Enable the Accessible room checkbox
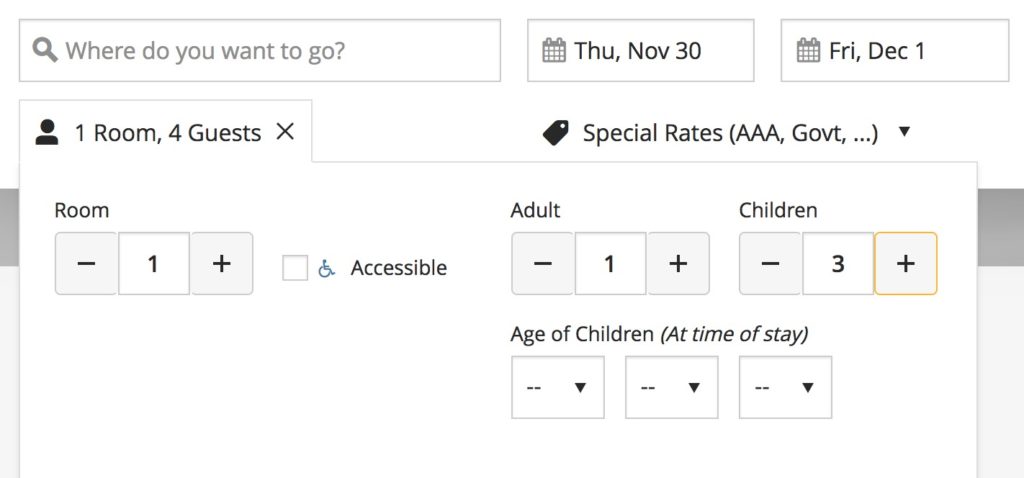The image size is (1024, 478). 295,268
